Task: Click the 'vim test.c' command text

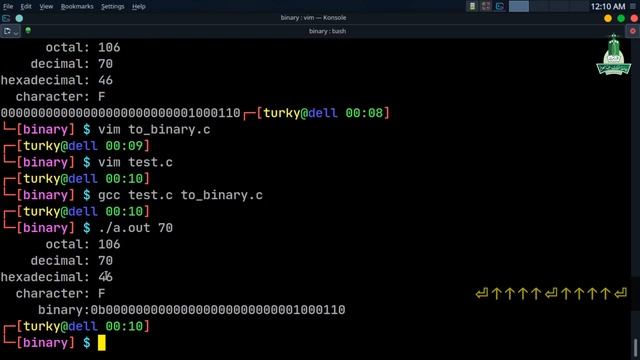Action: [x=135, y=162]
